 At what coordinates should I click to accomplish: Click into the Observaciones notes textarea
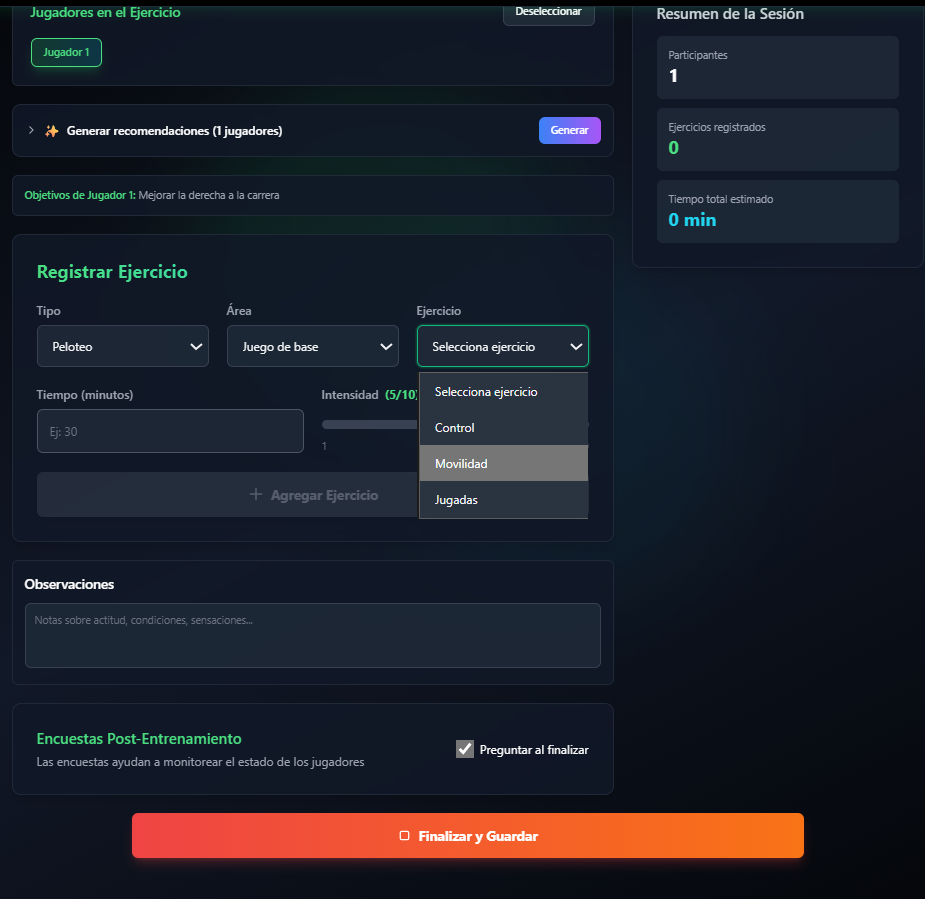pos(312,635)
